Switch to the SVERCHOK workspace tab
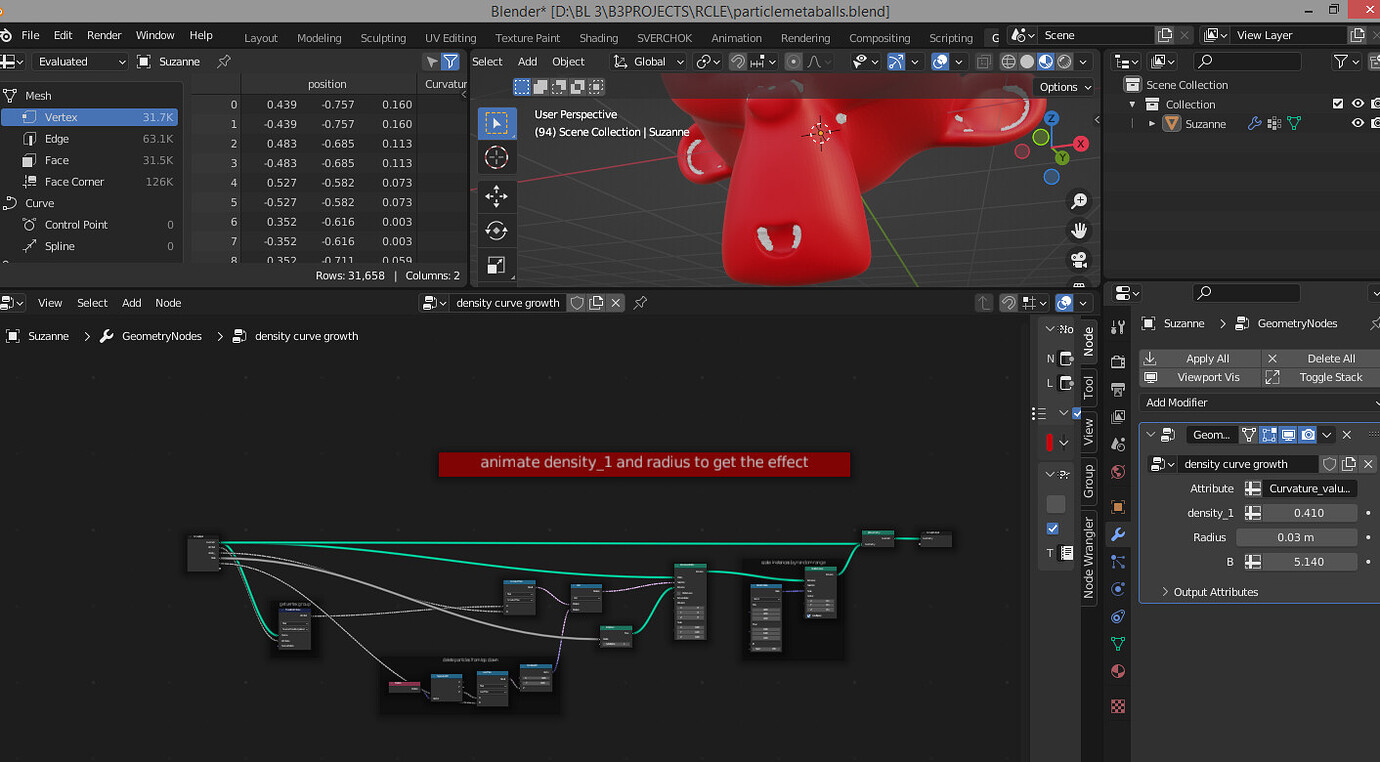 664,38
